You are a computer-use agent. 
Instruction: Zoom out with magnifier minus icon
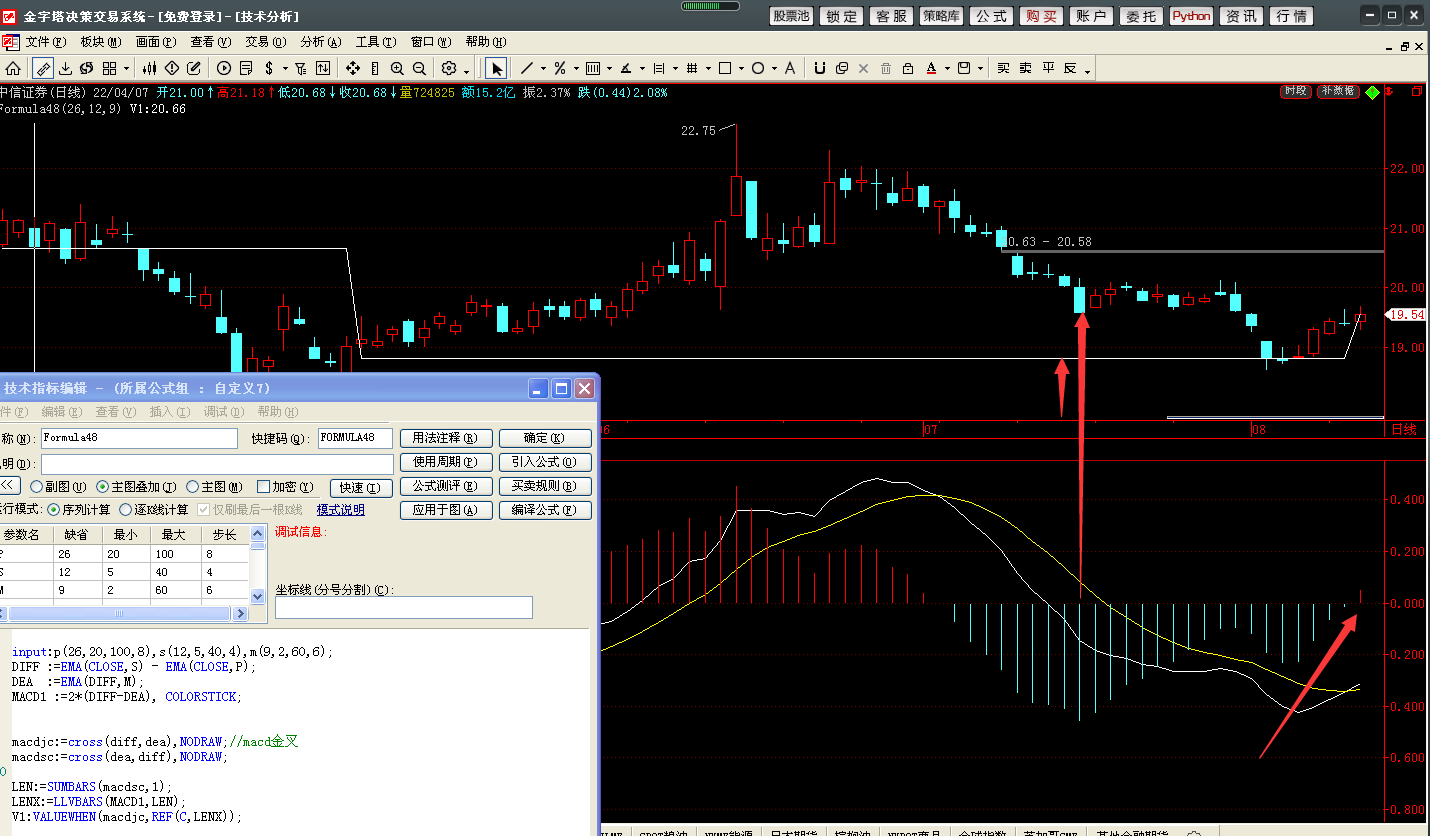tap(419, 68)
